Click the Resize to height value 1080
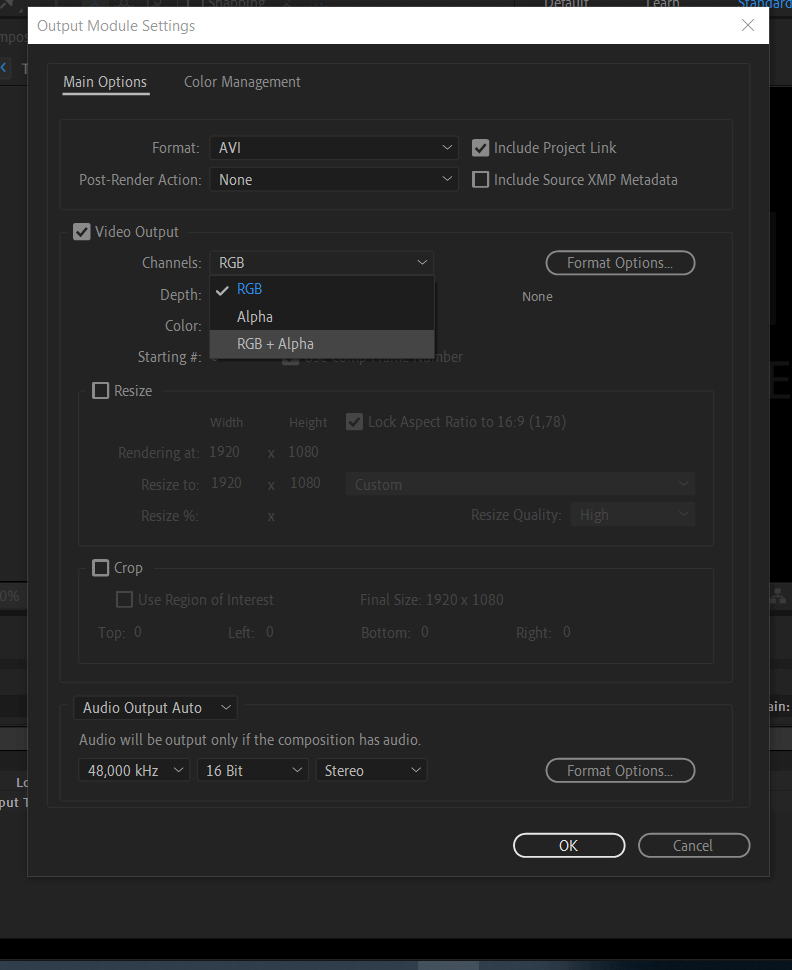792x970 pixels. (305, 483)
